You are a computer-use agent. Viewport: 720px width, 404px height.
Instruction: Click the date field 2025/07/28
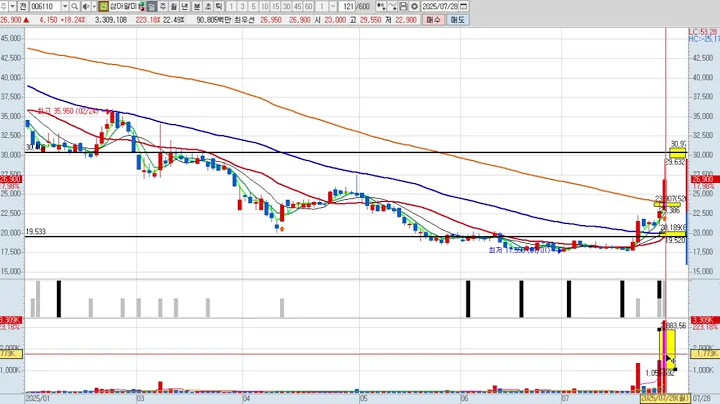tap(440, 6)
